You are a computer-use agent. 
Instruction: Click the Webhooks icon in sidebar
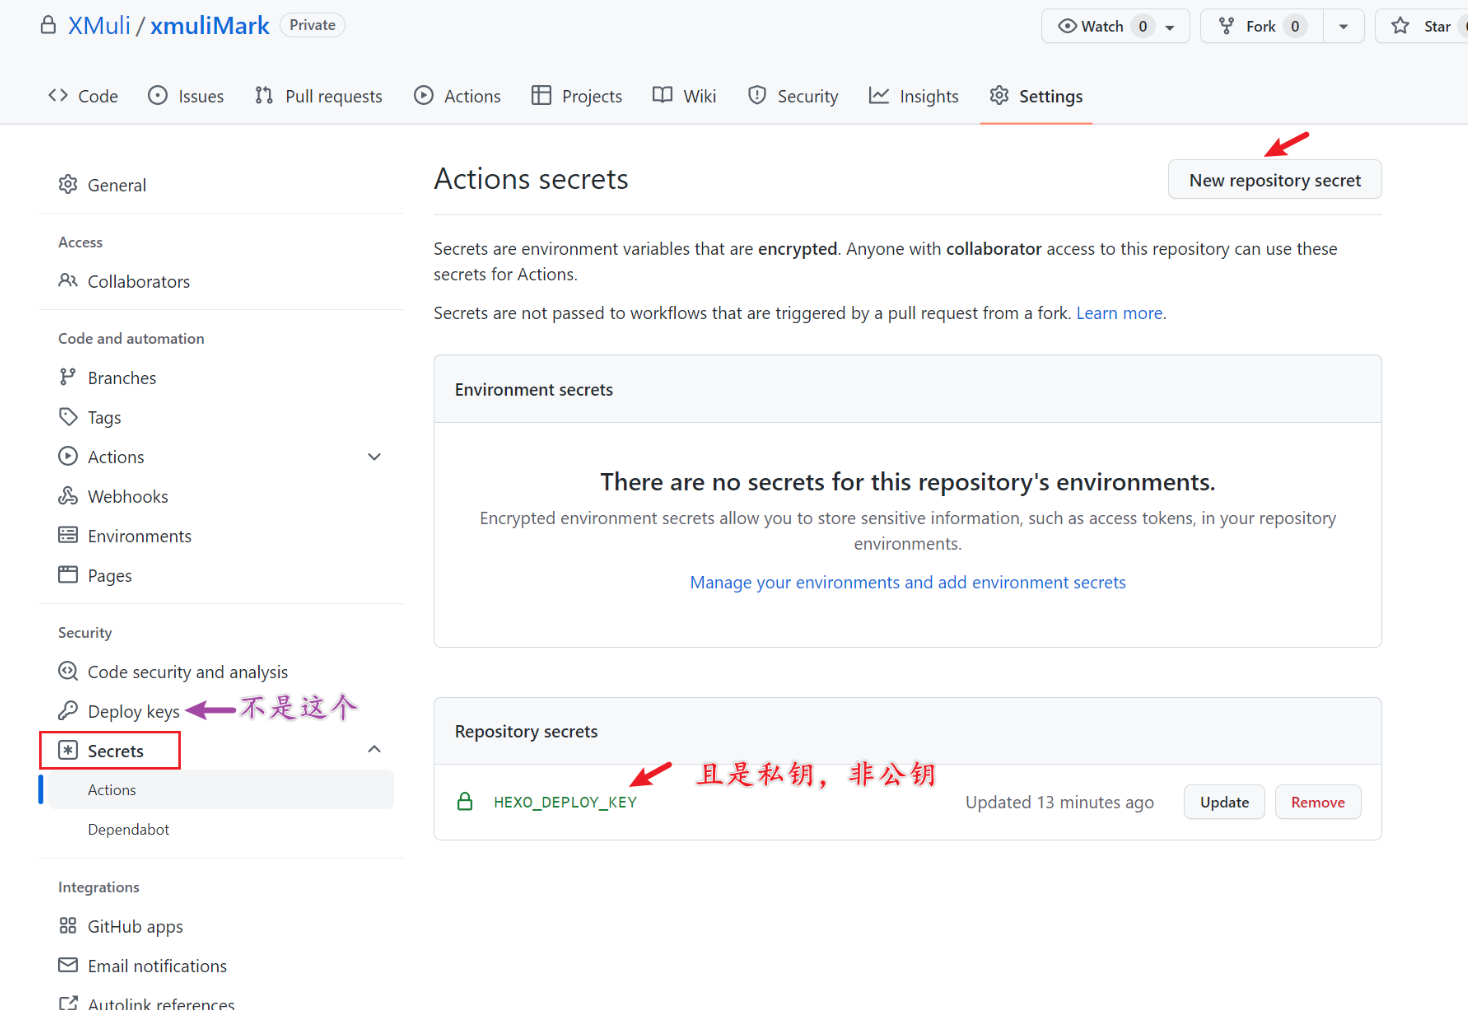click(68, 496)
